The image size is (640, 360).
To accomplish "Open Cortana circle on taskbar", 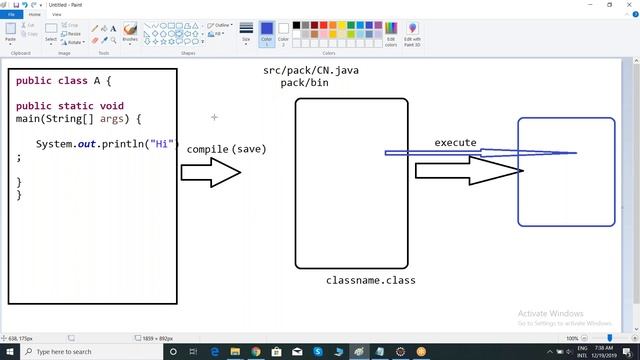I will click(173, 351).
